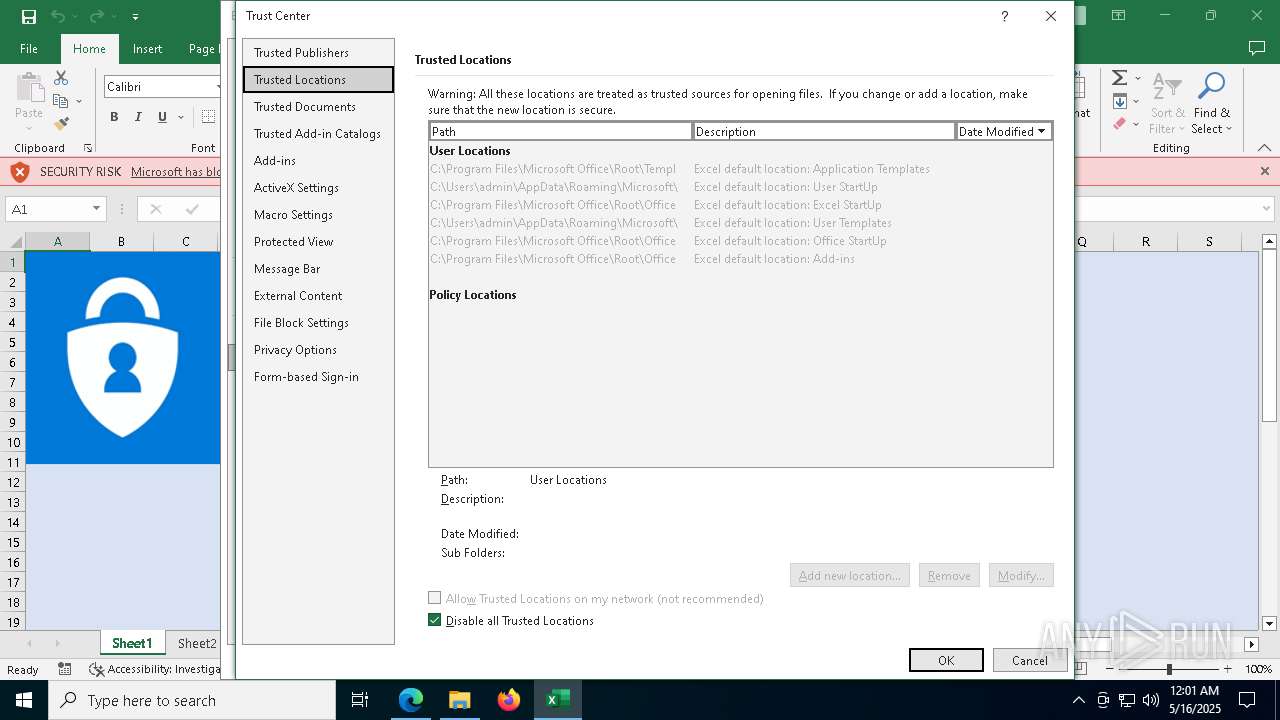
Task: Click the zoom in plus button
Action: coord(1227,669)
